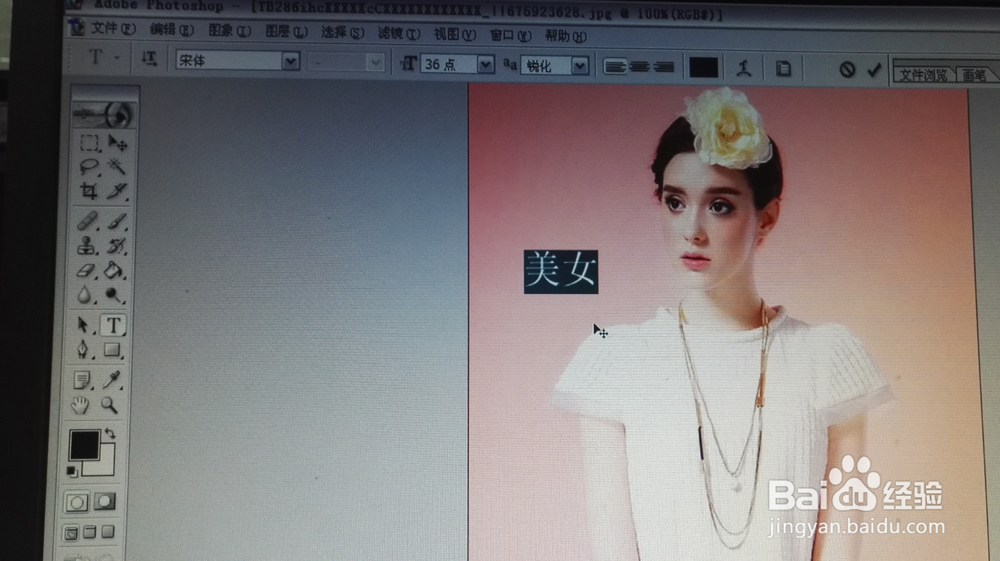
Task: Toggle text orientation button
Action: pyautogui.click(x=149, y=59)
